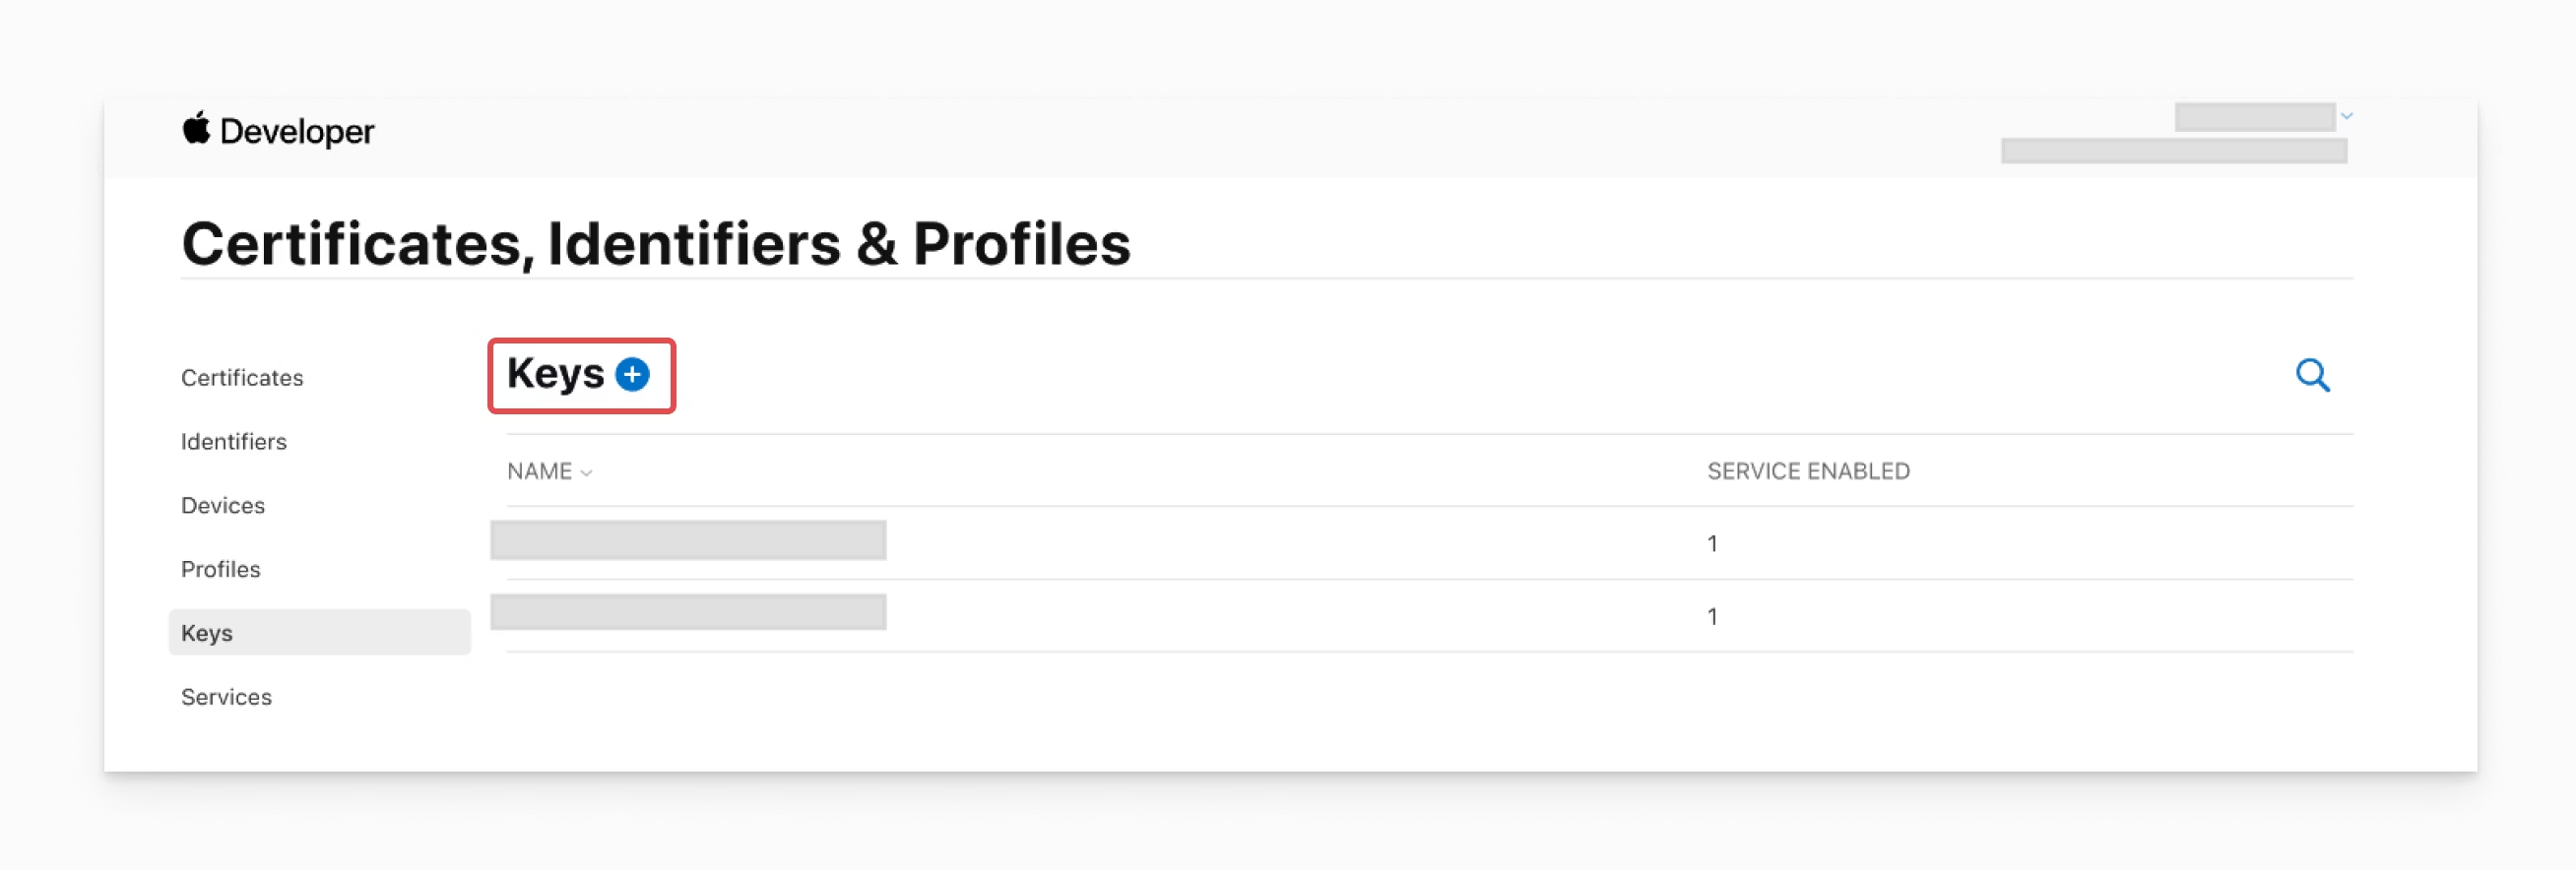
Task: Open the account dropdown at top right
Action: [2256, 115]
